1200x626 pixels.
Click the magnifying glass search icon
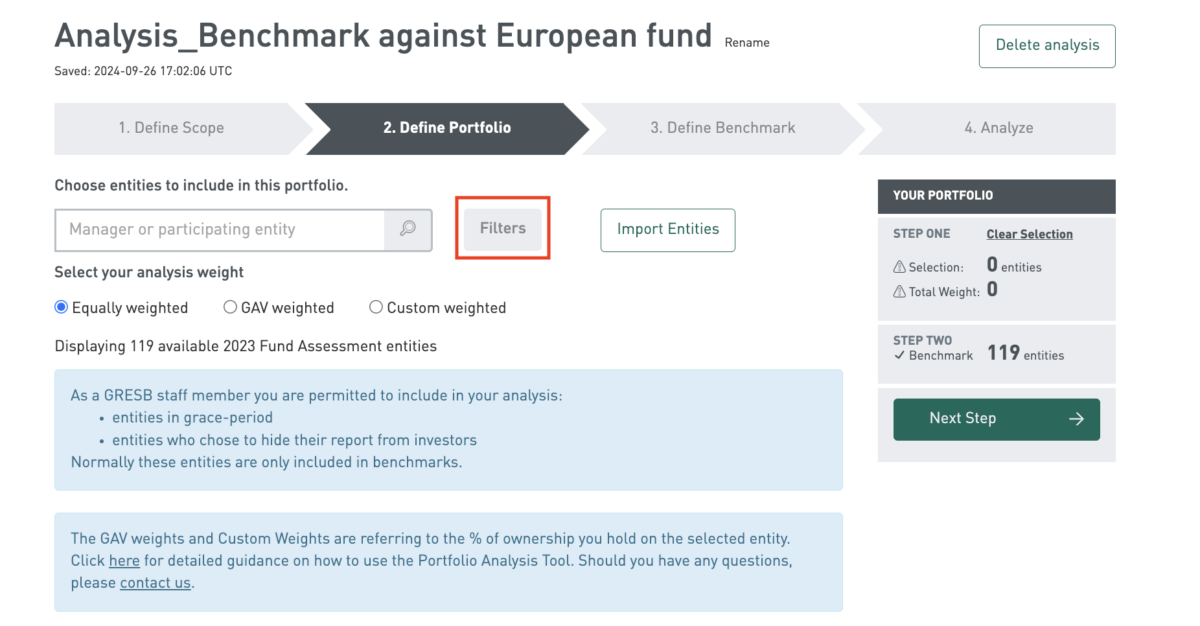408,229
